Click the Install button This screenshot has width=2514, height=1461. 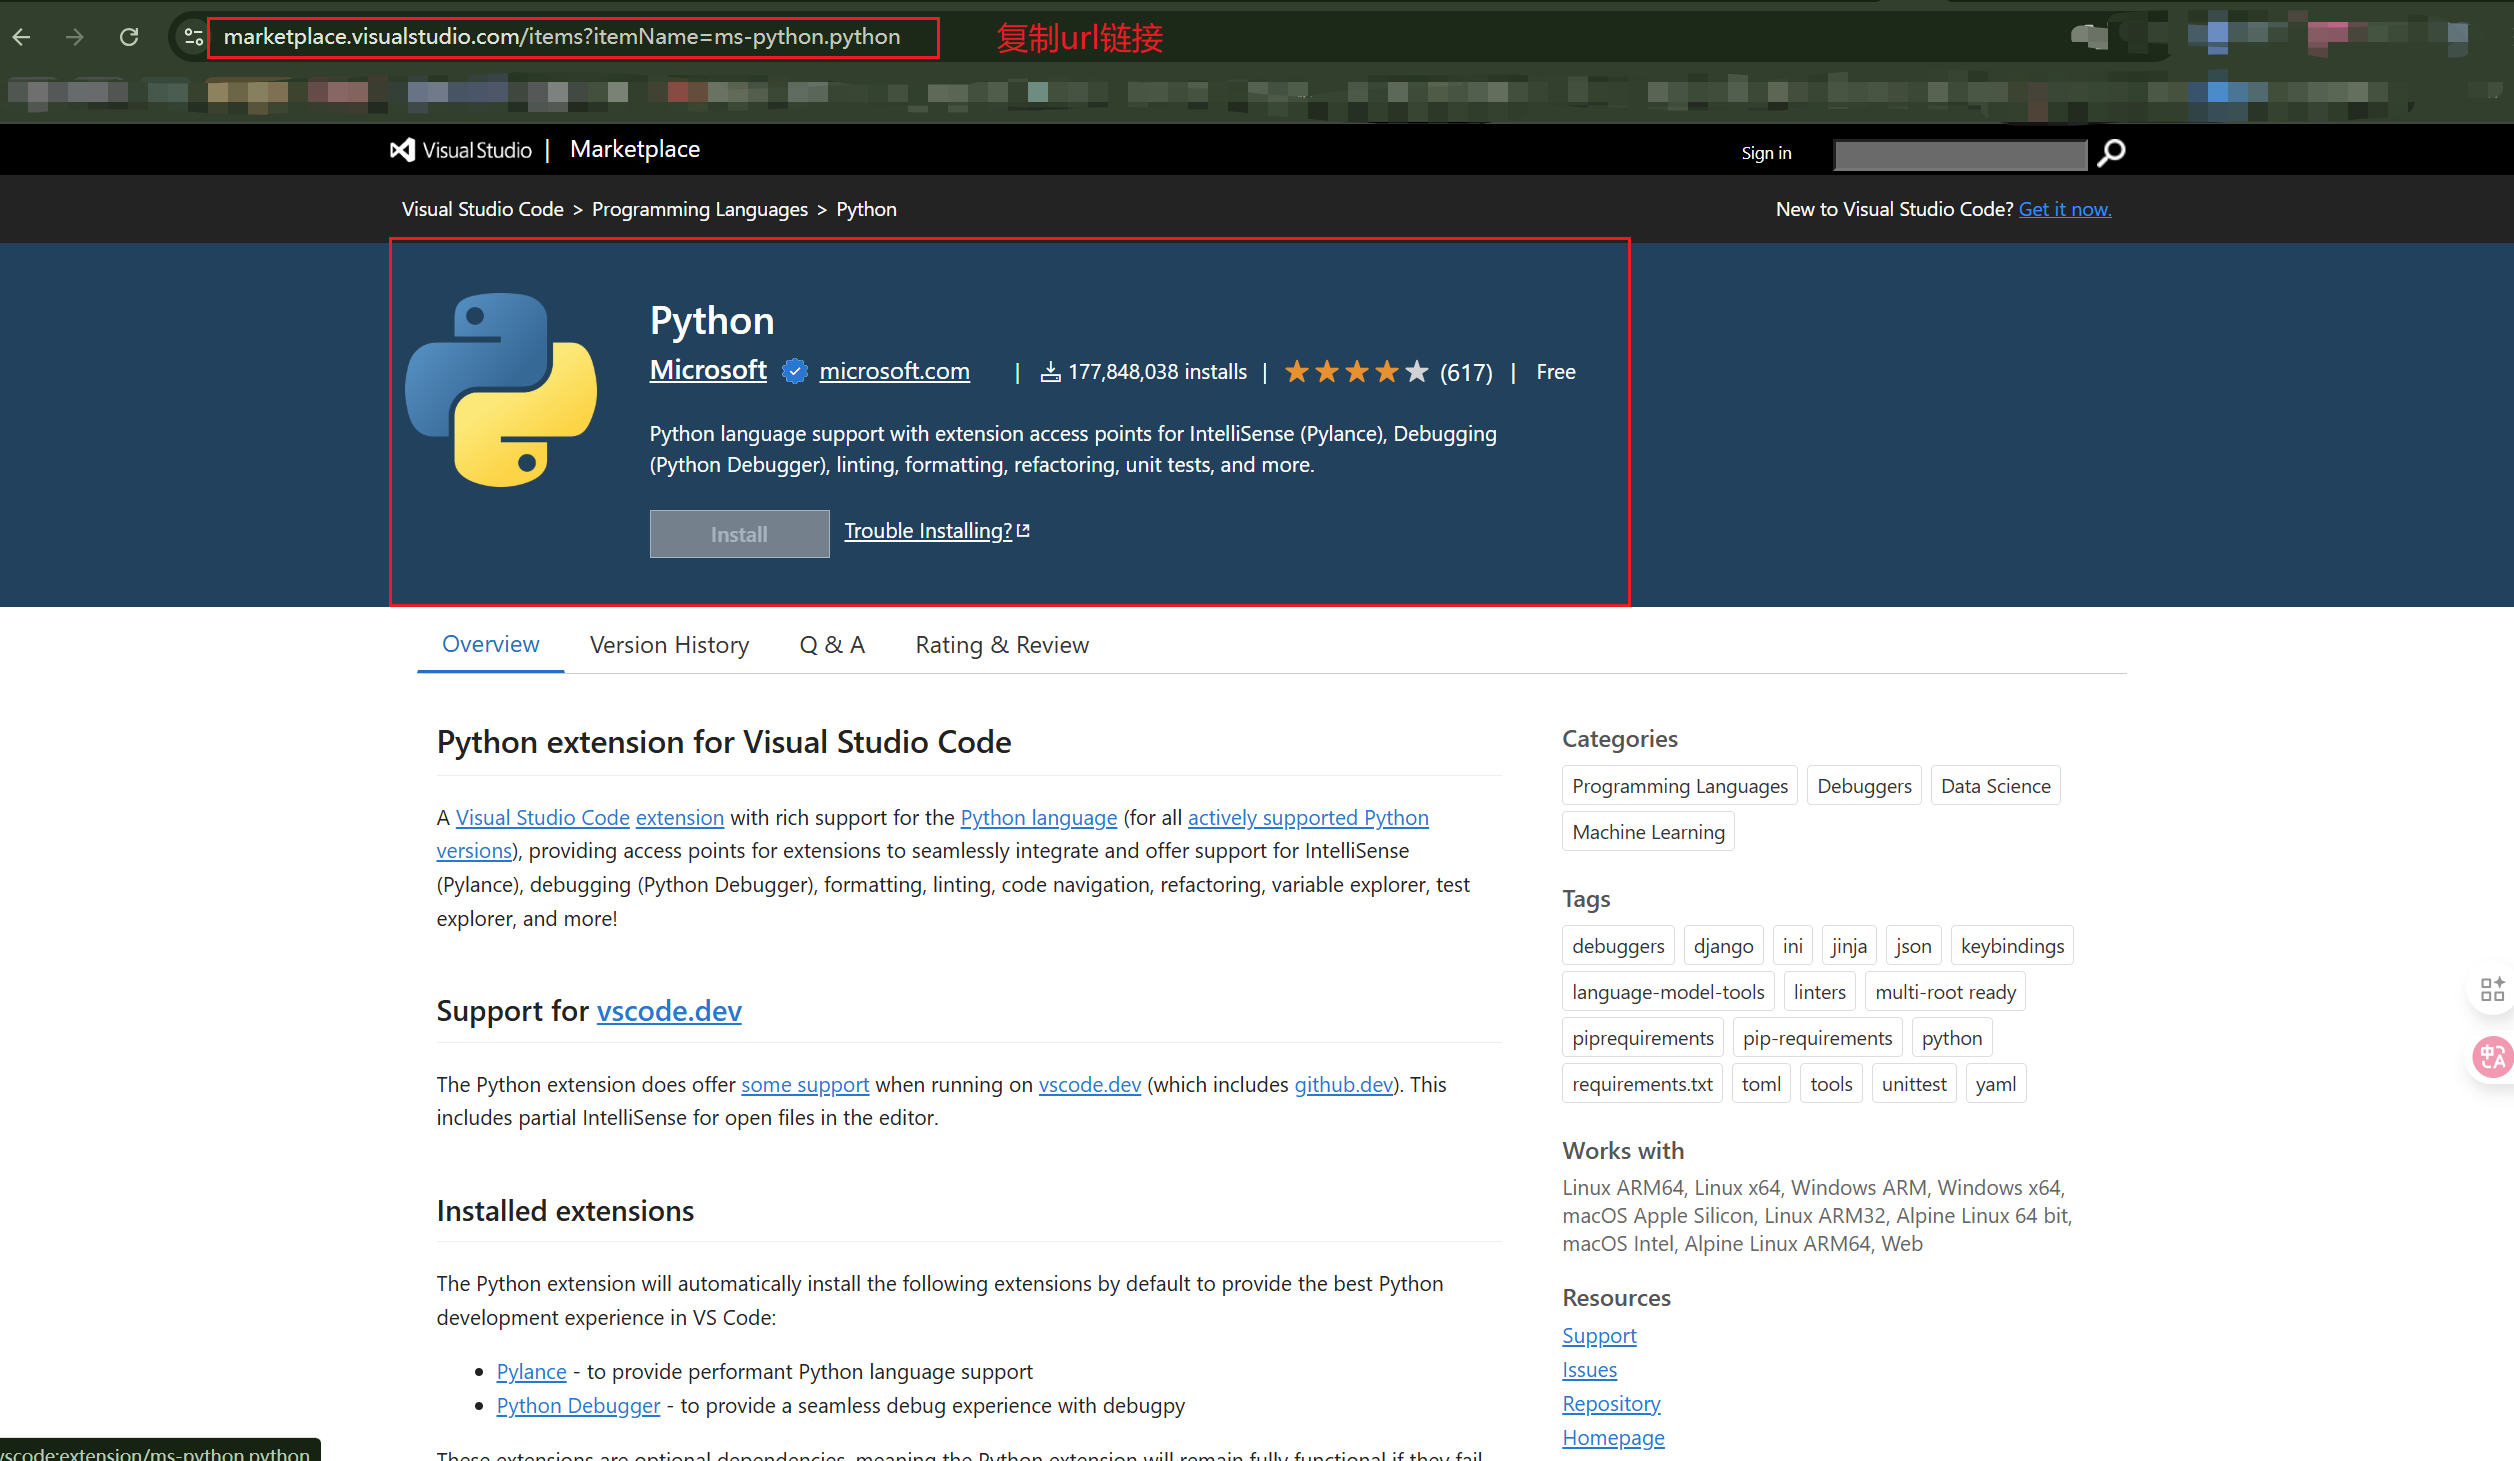pyautogui.click(x=738, y=533)
